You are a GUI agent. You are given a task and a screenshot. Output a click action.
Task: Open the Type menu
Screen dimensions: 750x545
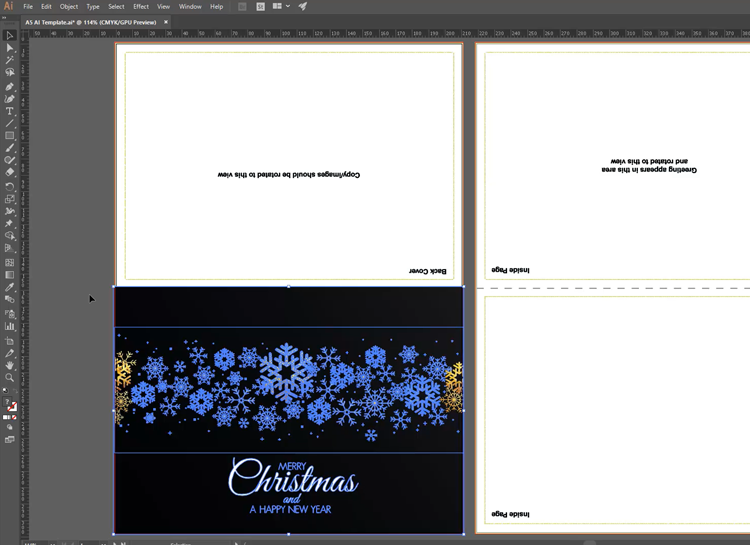[93, 7]
